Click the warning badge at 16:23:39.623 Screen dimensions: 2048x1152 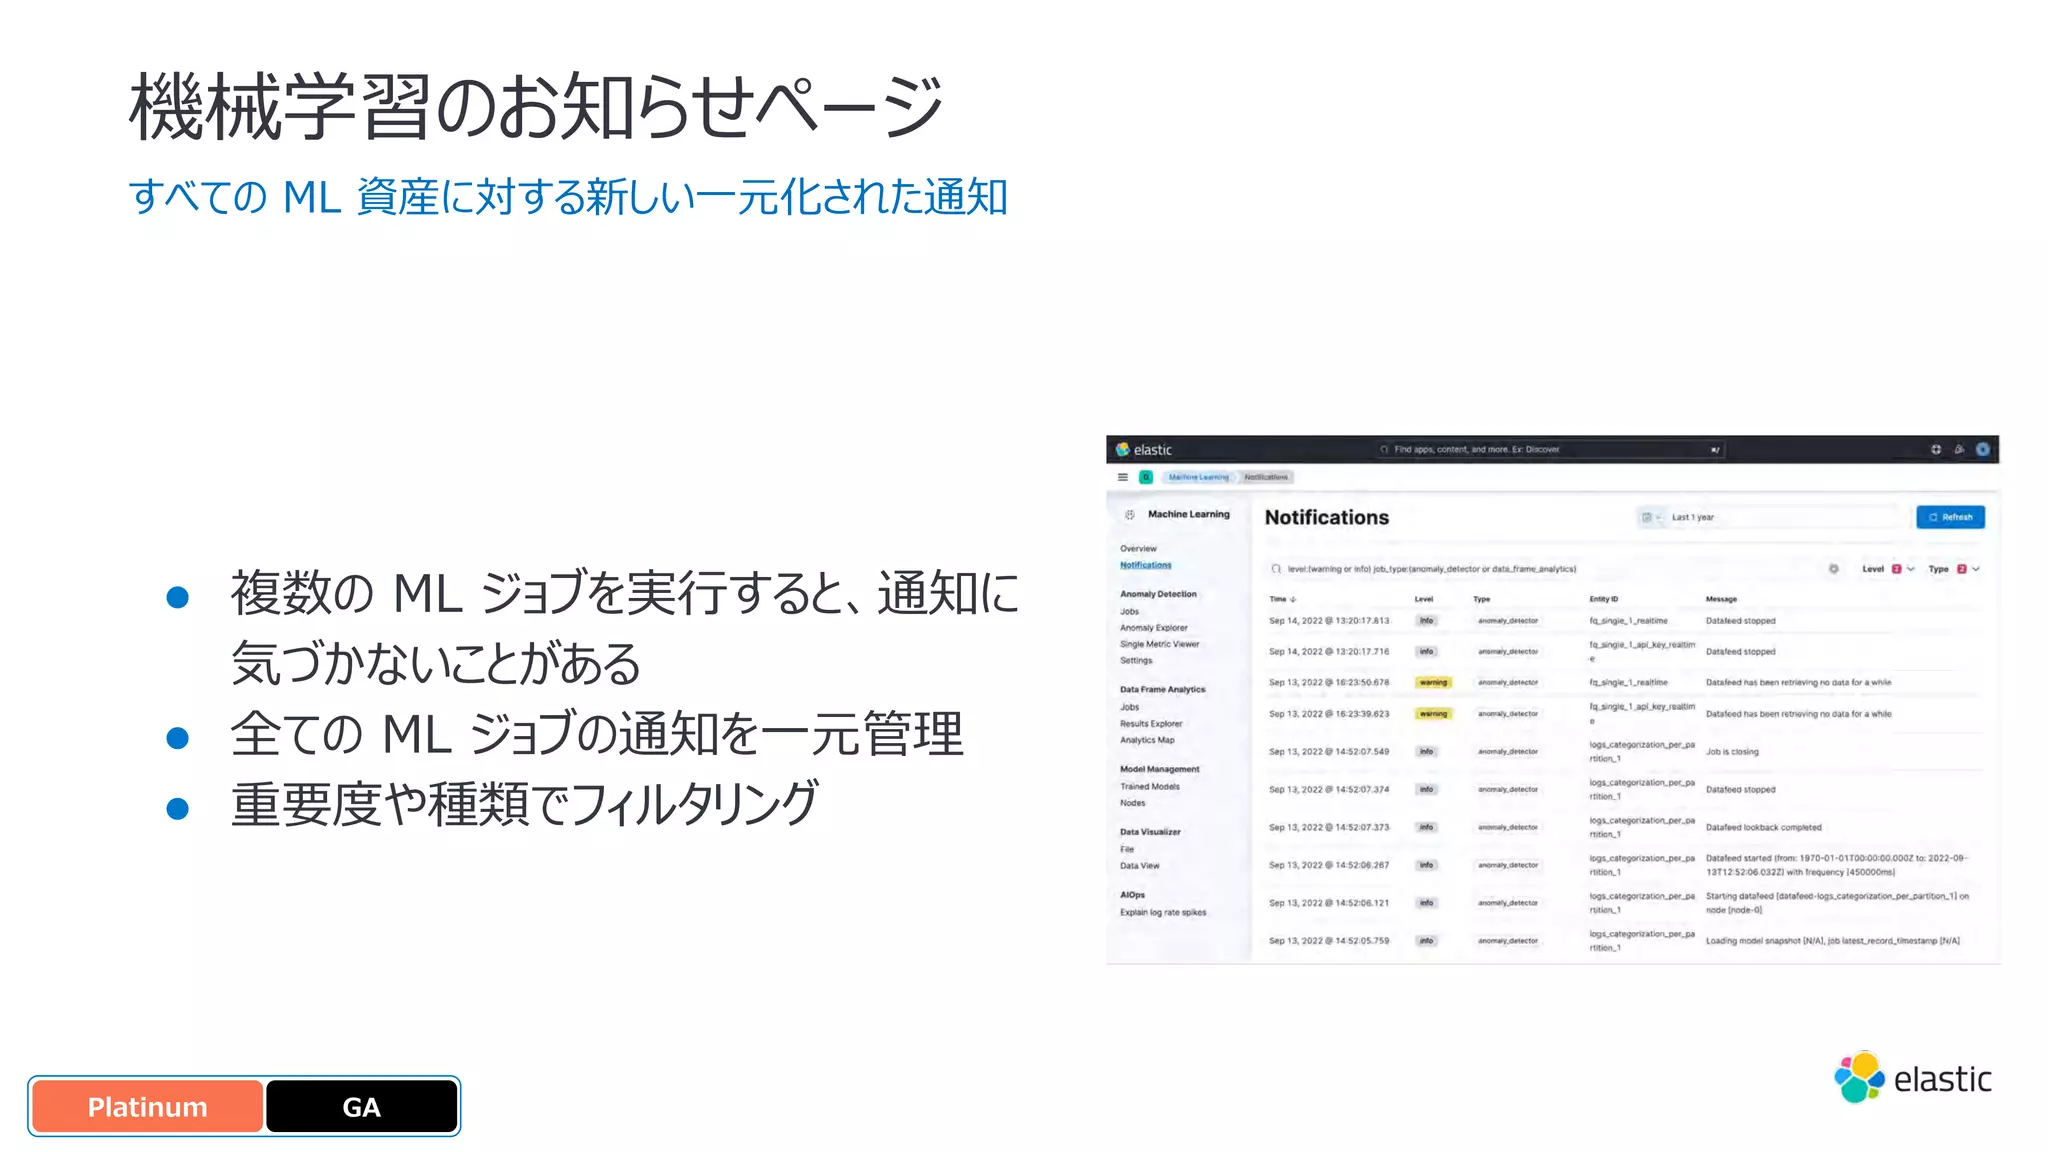pyautogui.click(x=1433, y=714)
